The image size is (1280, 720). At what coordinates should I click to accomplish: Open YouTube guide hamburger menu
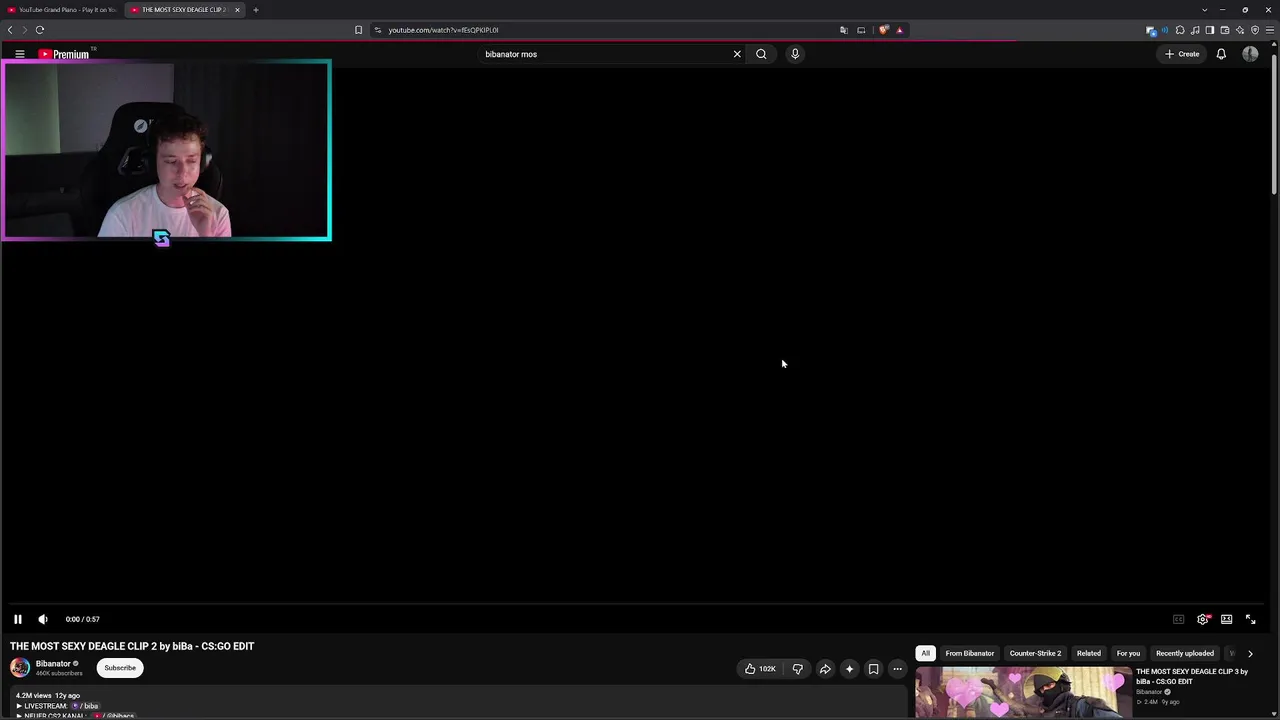19,54
